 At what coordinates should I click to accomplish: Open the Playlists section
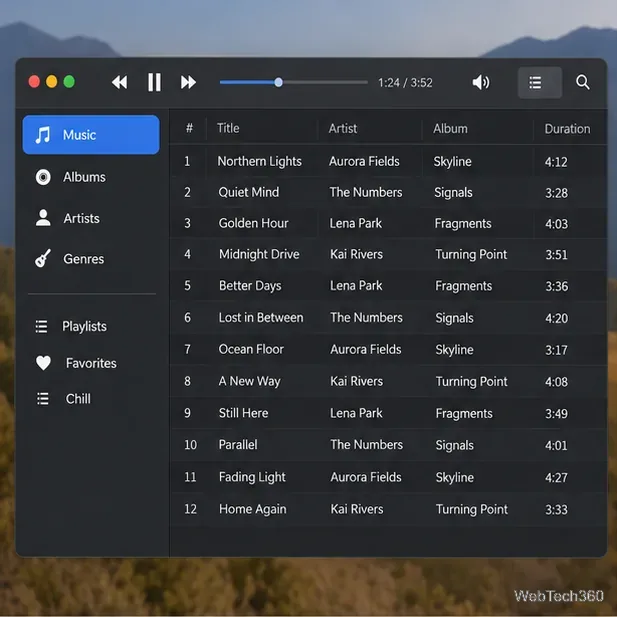[x=84, y=326]
